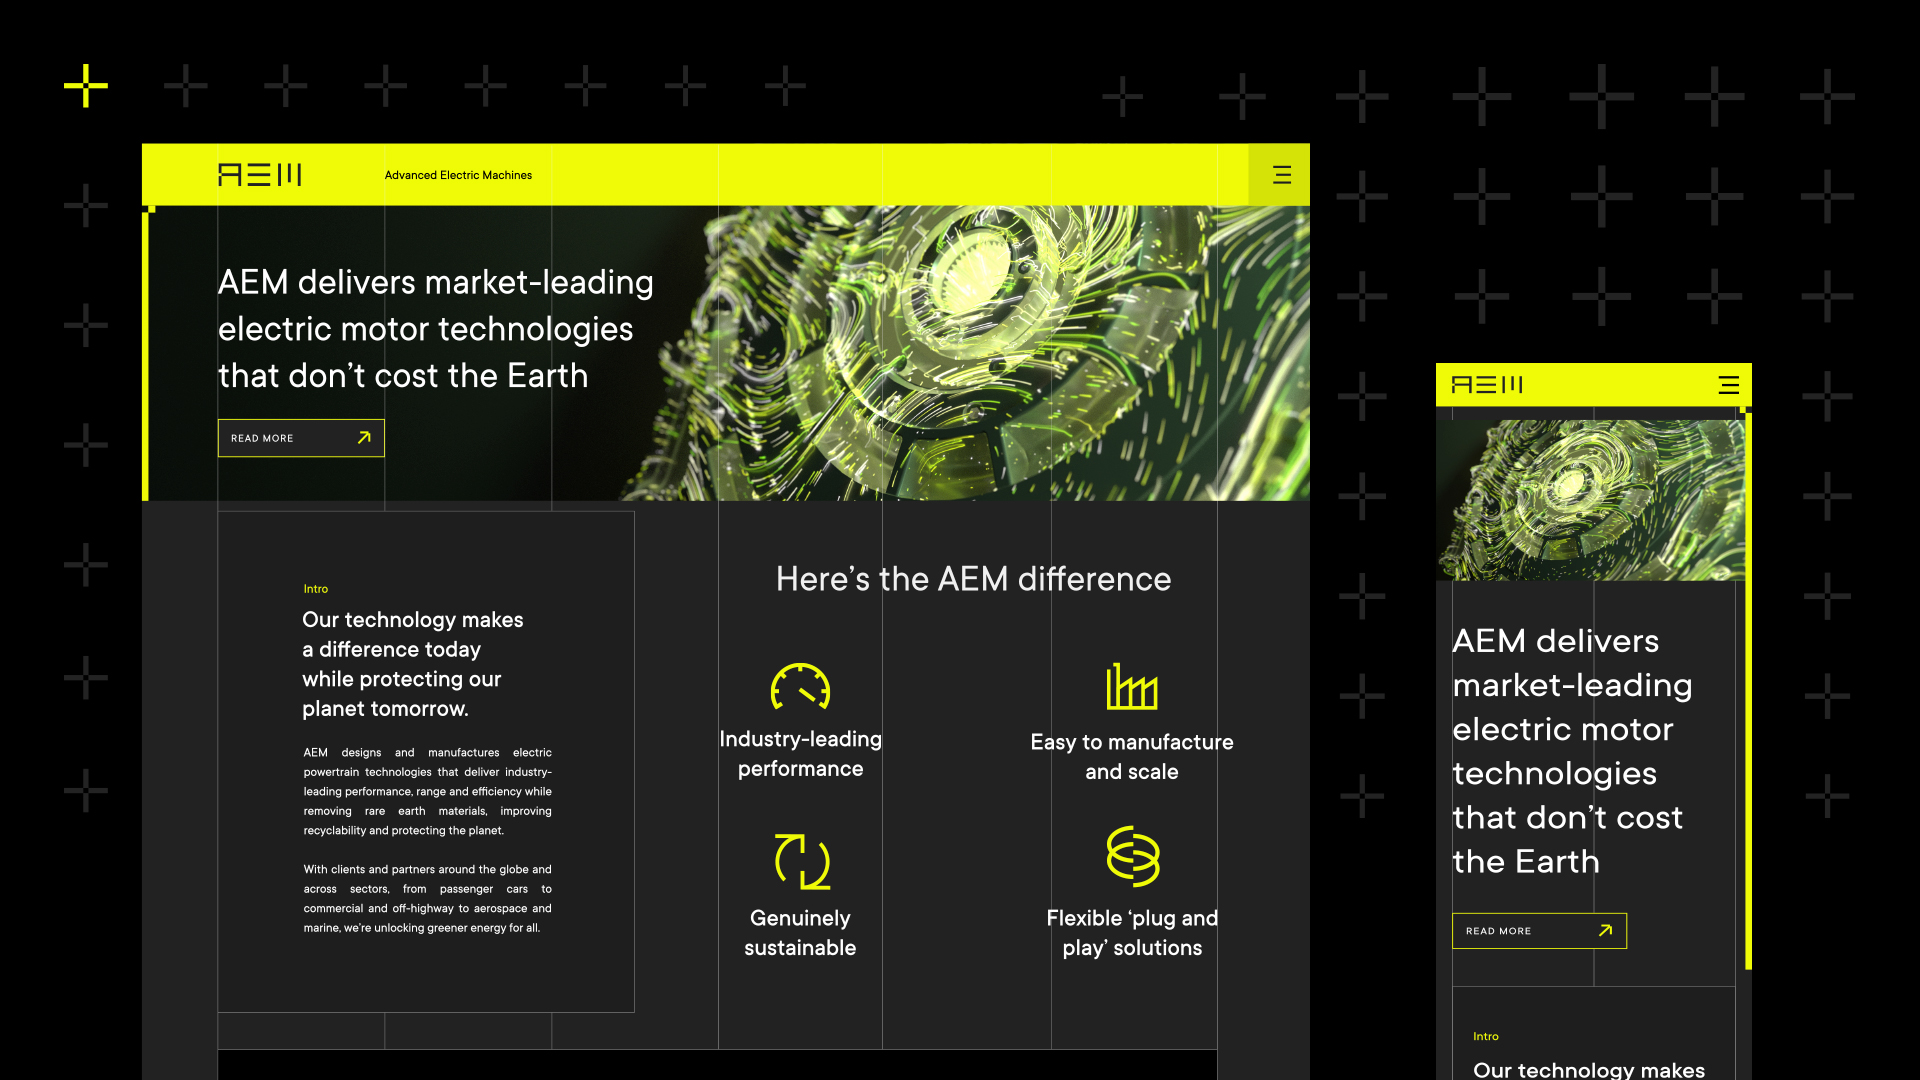
Task: Click the Here's the AEM difference heading
Action: click(x=973, y=579)
